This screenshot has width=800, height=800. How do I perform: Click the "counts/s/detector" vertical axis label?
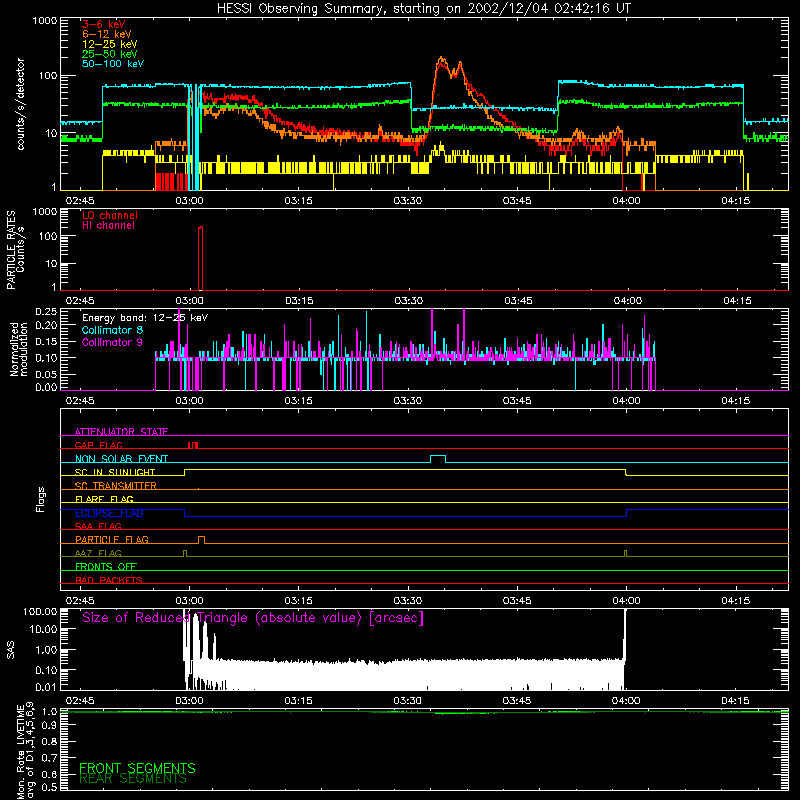(21, 104)
